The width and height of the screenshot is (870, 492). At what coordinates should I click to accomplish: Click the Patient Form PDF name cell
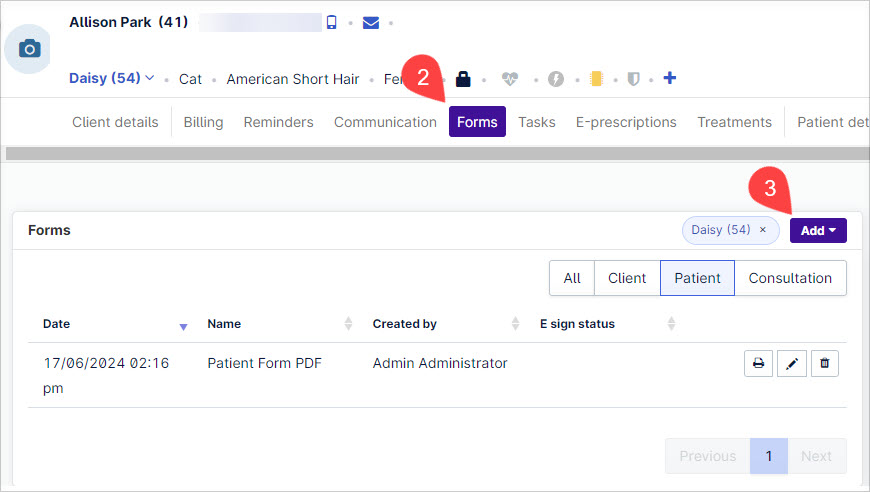[x=264, y=363]
